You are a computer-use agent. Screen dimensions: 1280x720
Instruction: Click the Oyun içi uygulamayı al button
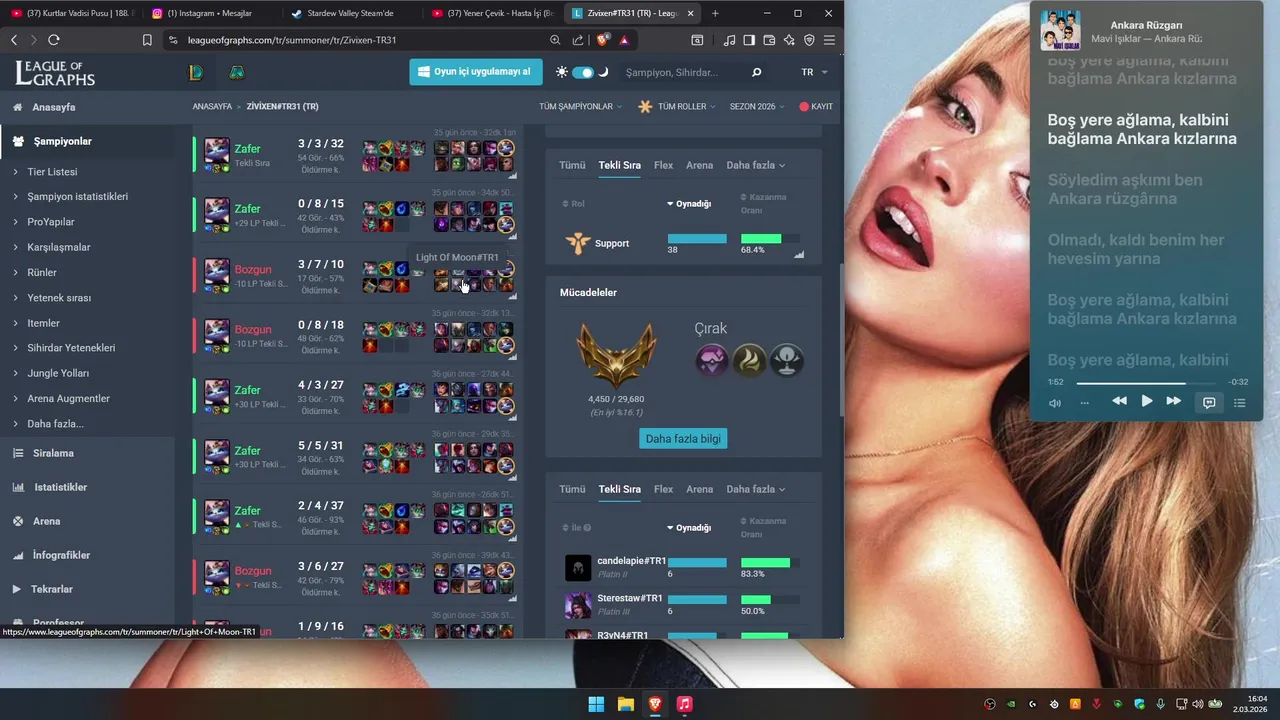[x=475, y=72]
